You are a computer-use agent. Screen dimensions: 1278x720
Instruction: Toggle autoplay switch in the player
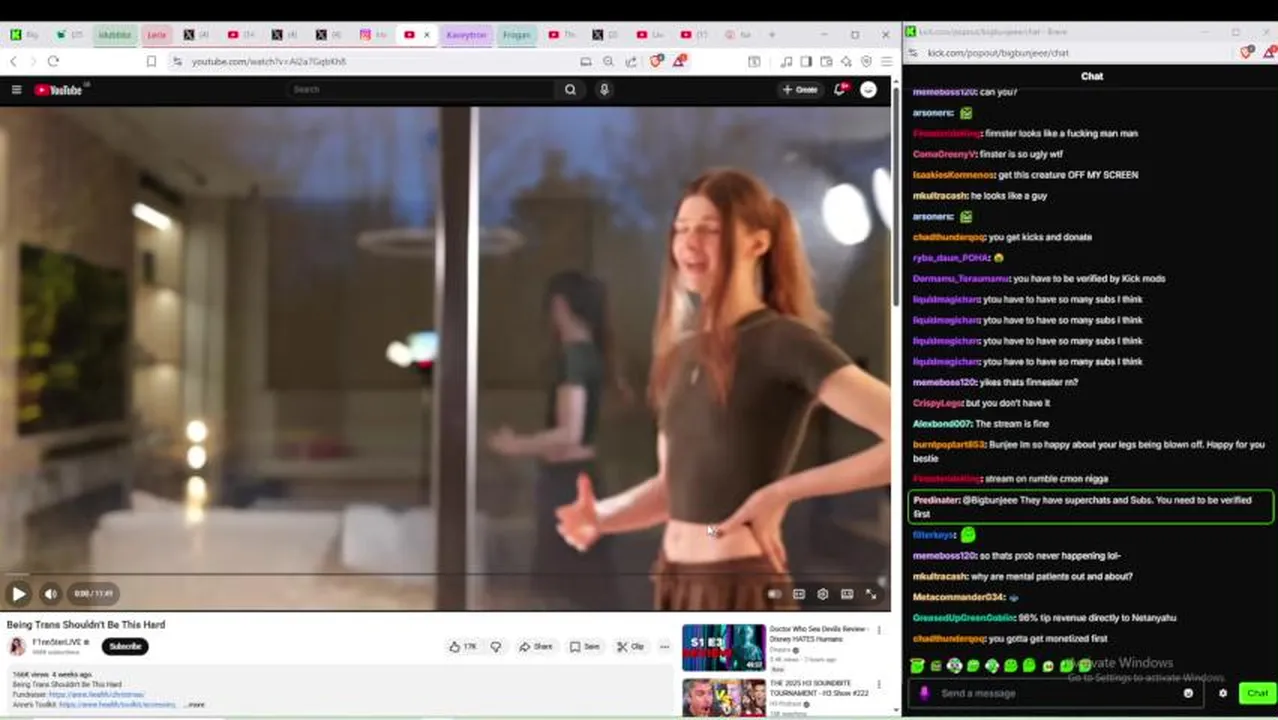774,594
